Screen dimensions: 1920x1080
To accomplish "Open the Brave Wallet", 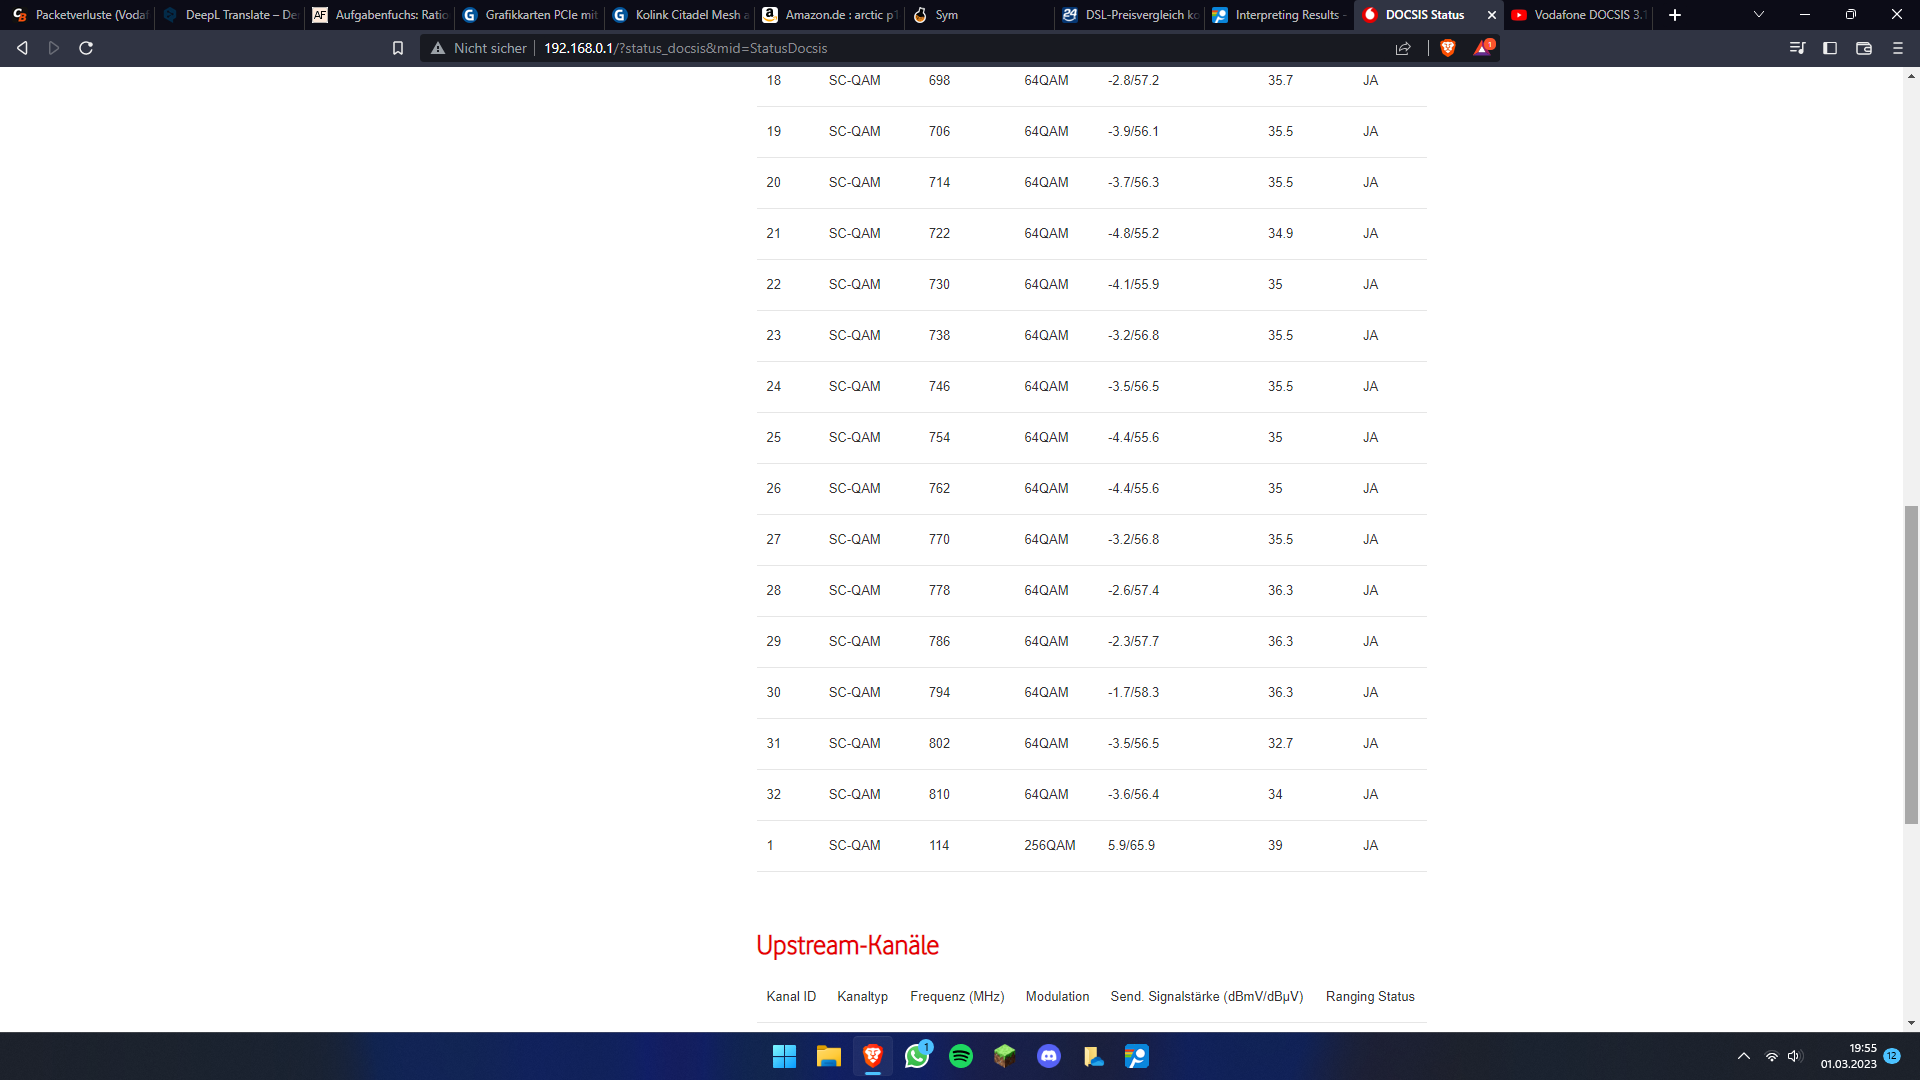I will [x=1863, y=47].
